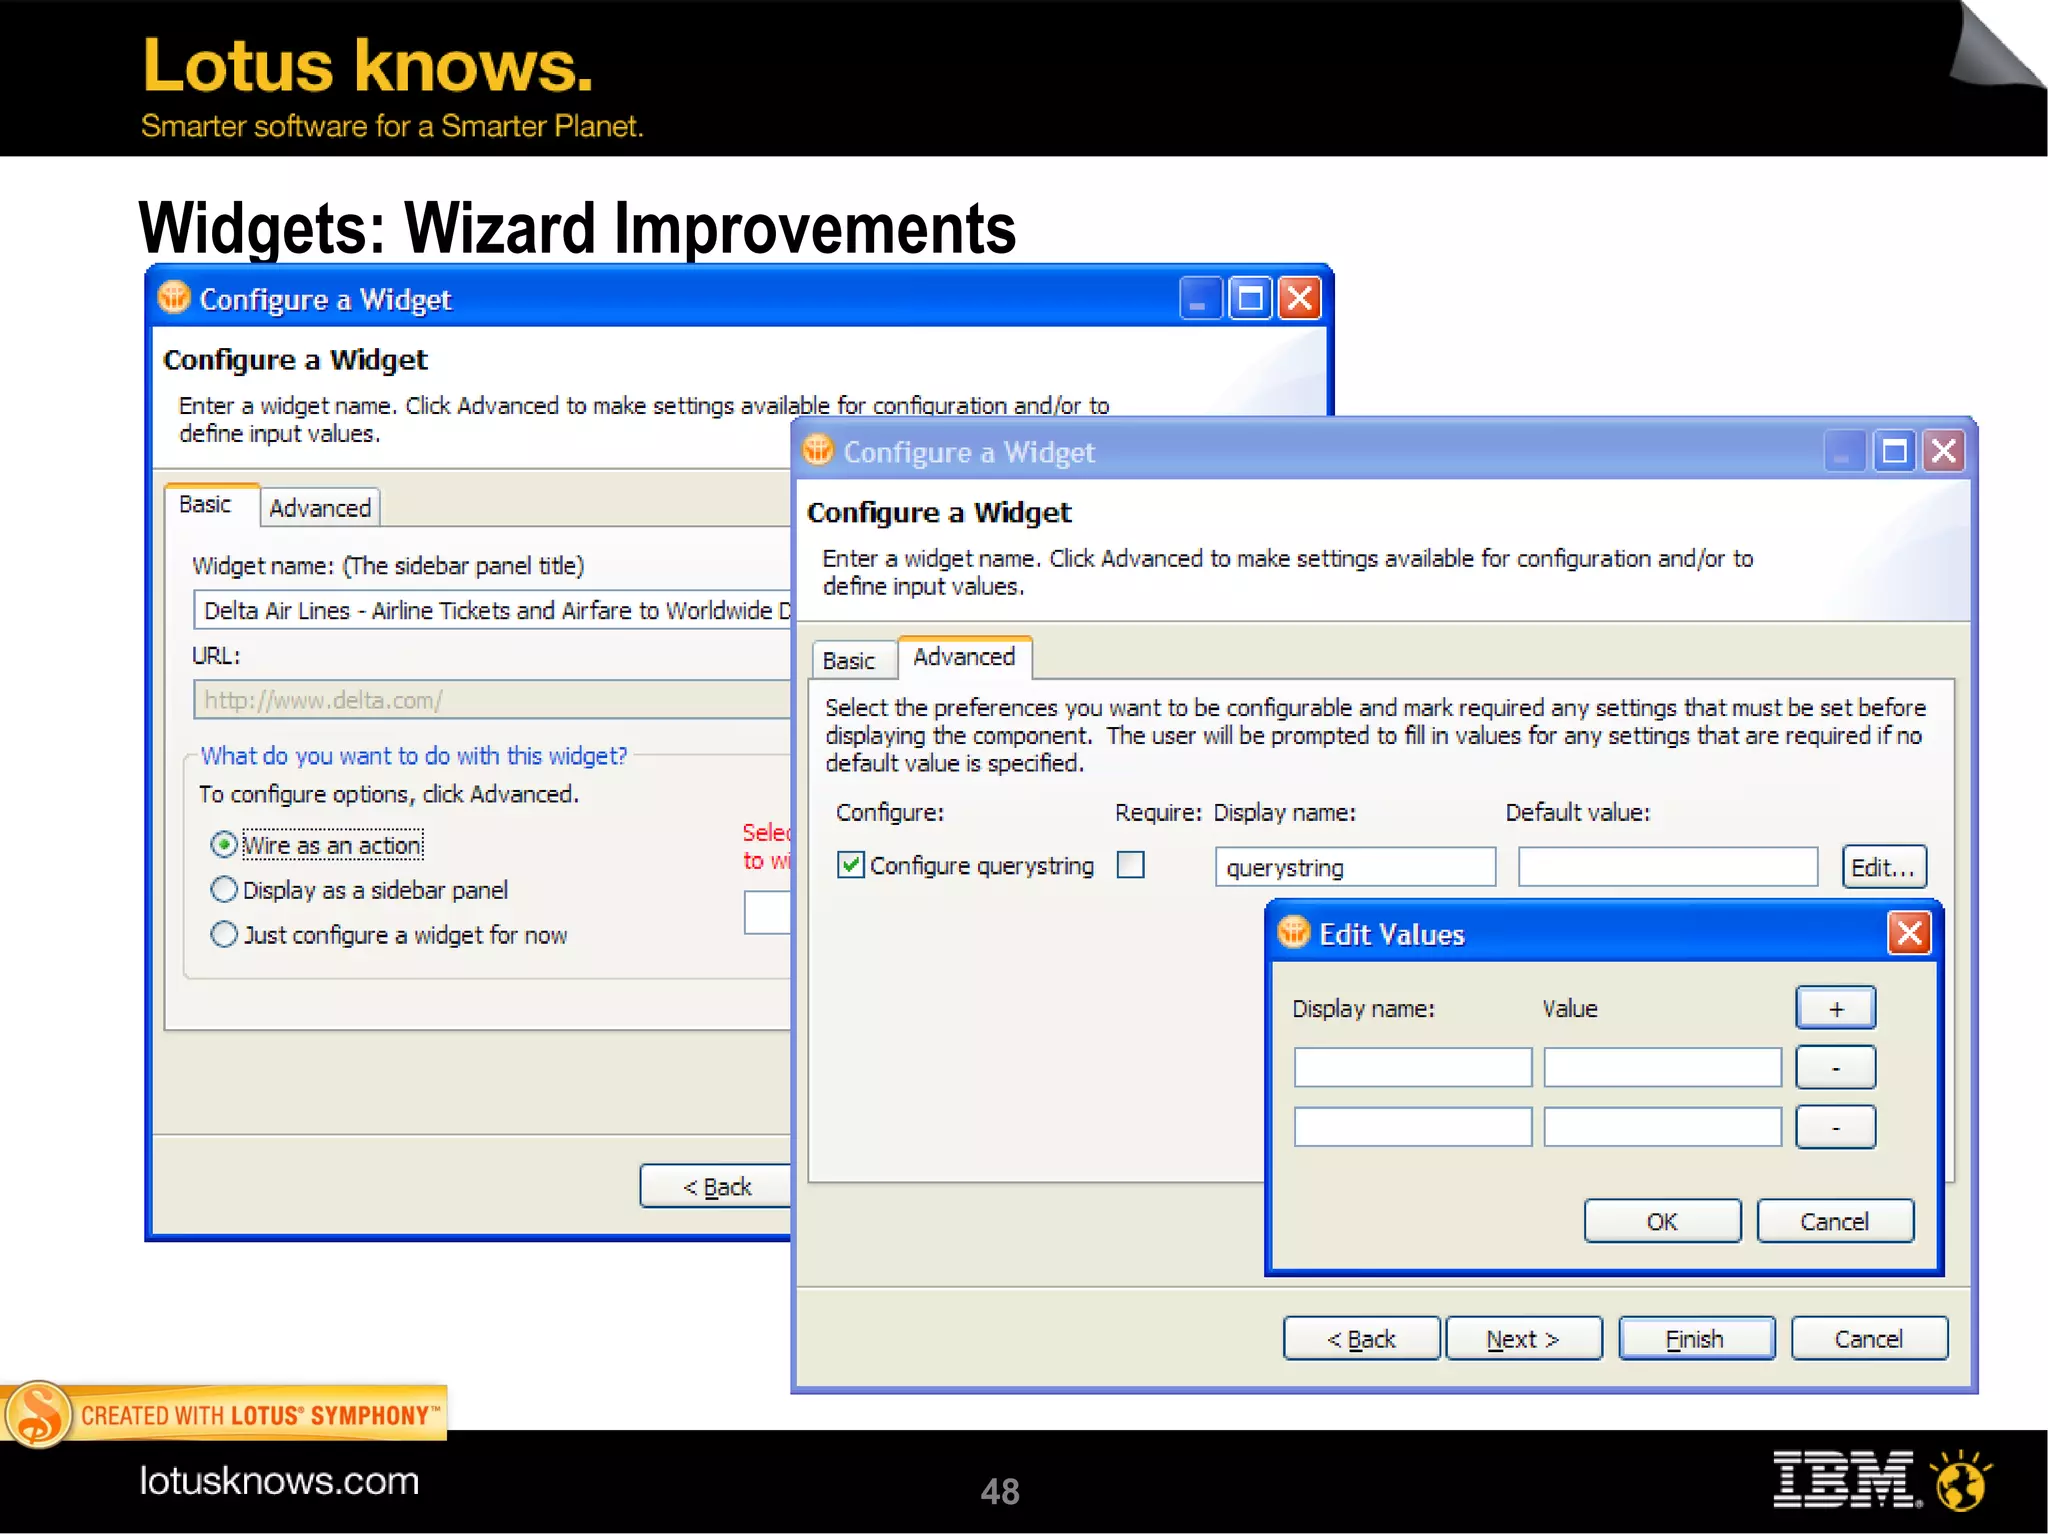Click Cancel in the front wizard window
This screenshot has height=1535, width=2048.
point(1869,1339)
